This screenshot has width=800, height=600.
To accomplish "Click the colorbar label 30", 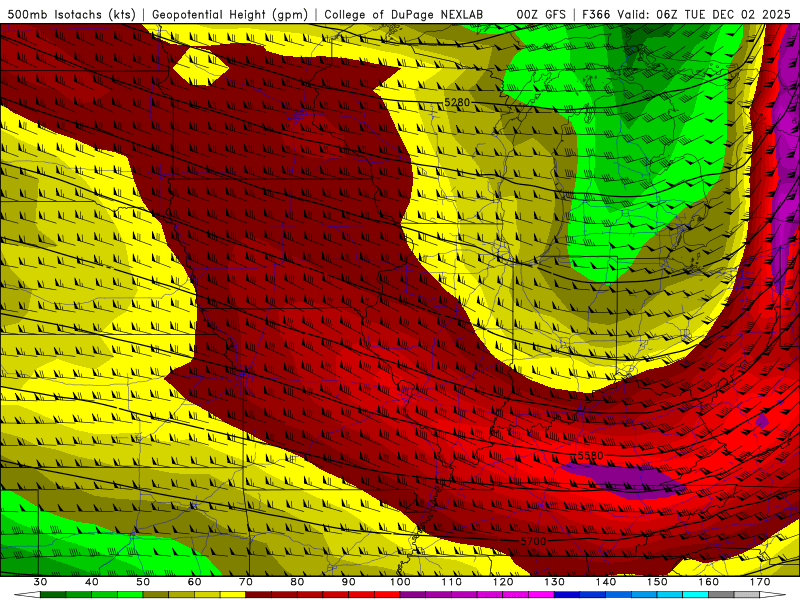I will (40, 582).
